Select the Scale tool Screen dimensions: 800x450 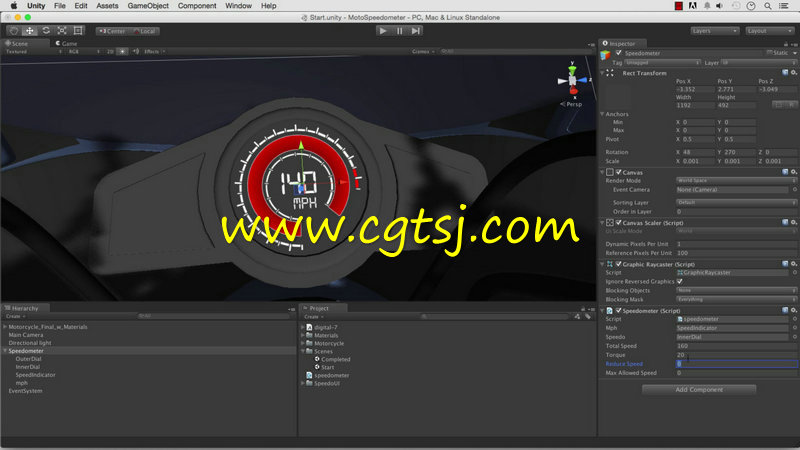click(x=62, y=31)
